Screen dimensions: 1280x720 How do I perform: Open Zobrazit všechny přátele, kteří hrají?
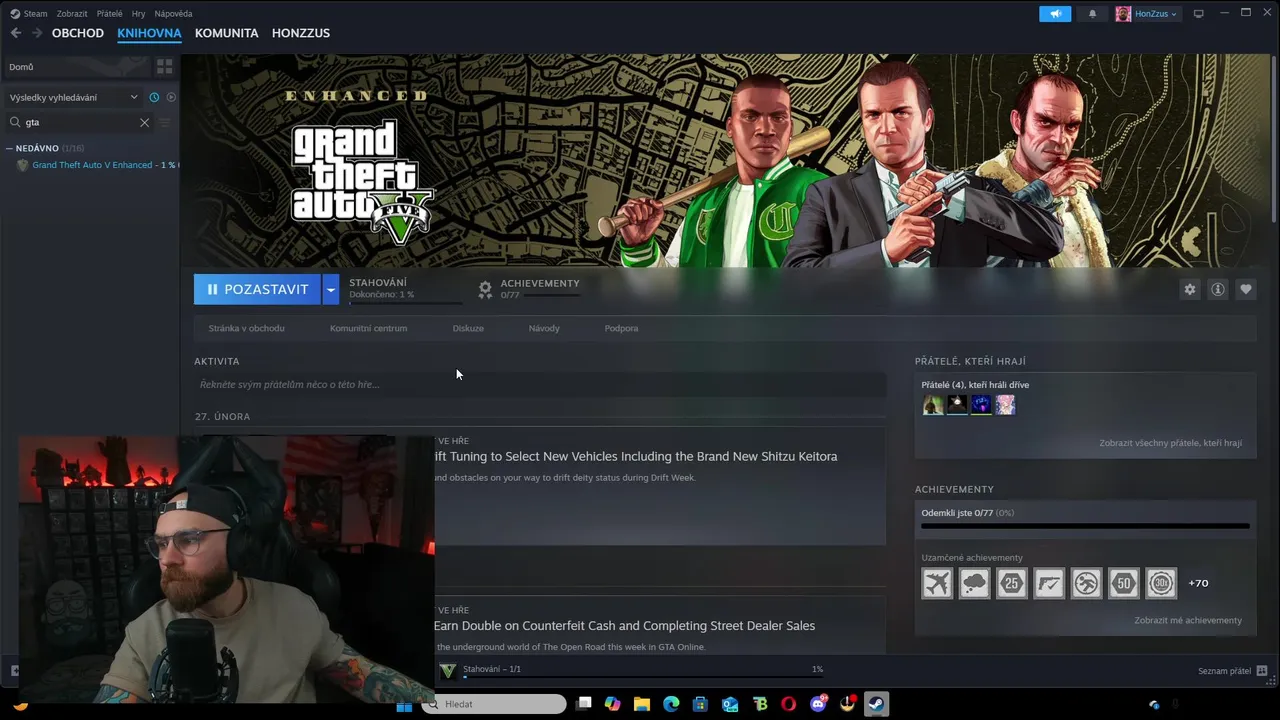click(1170, 443)
